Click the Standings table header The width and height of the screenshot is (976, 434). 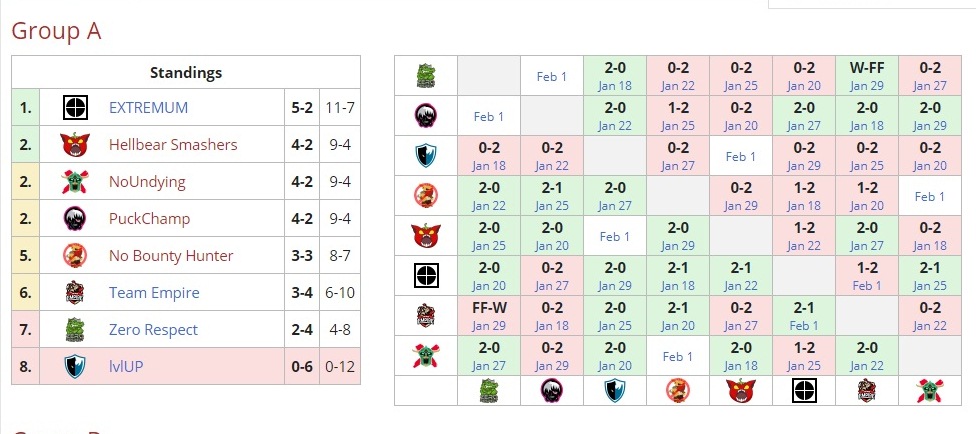pyautogui.click(x=186, y=72)
